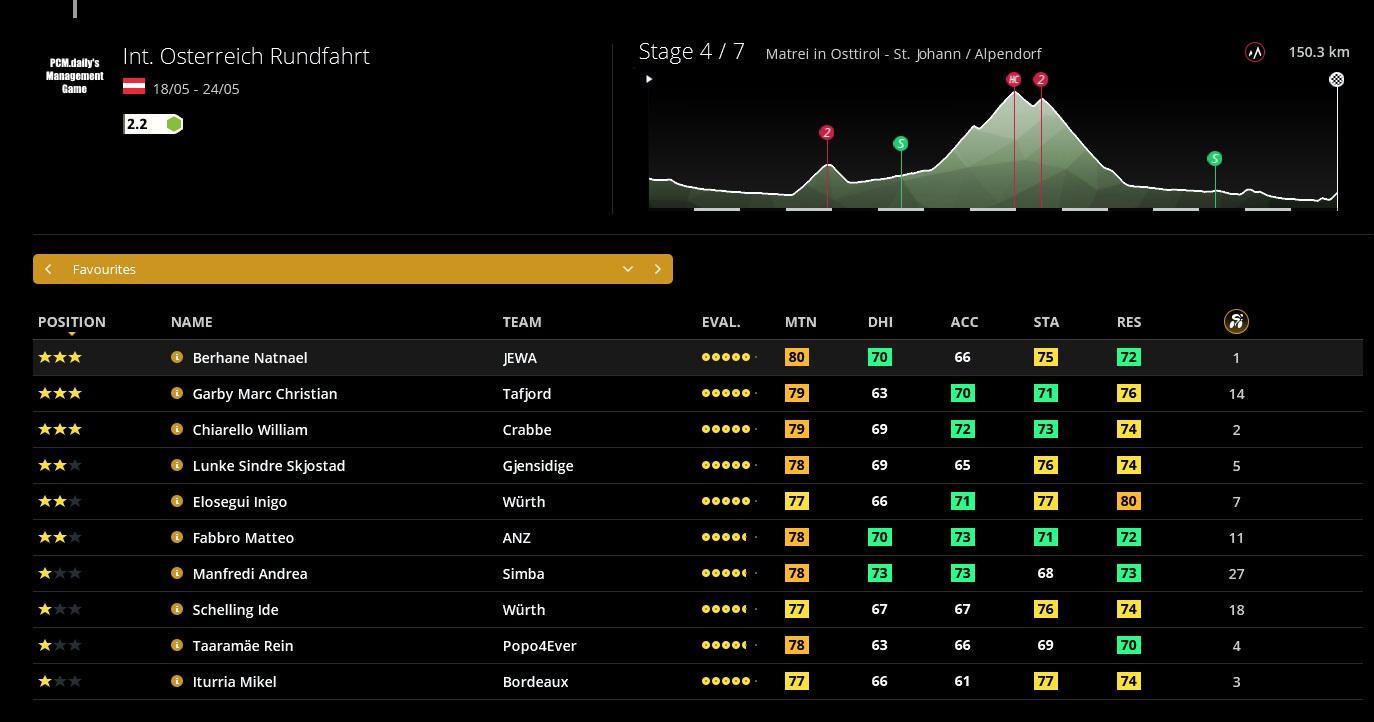The height and width of the screenshot is (722, 1374).
Task: Click Int. Osterreich Rundfahrt race title
Action: pos(246,56)
